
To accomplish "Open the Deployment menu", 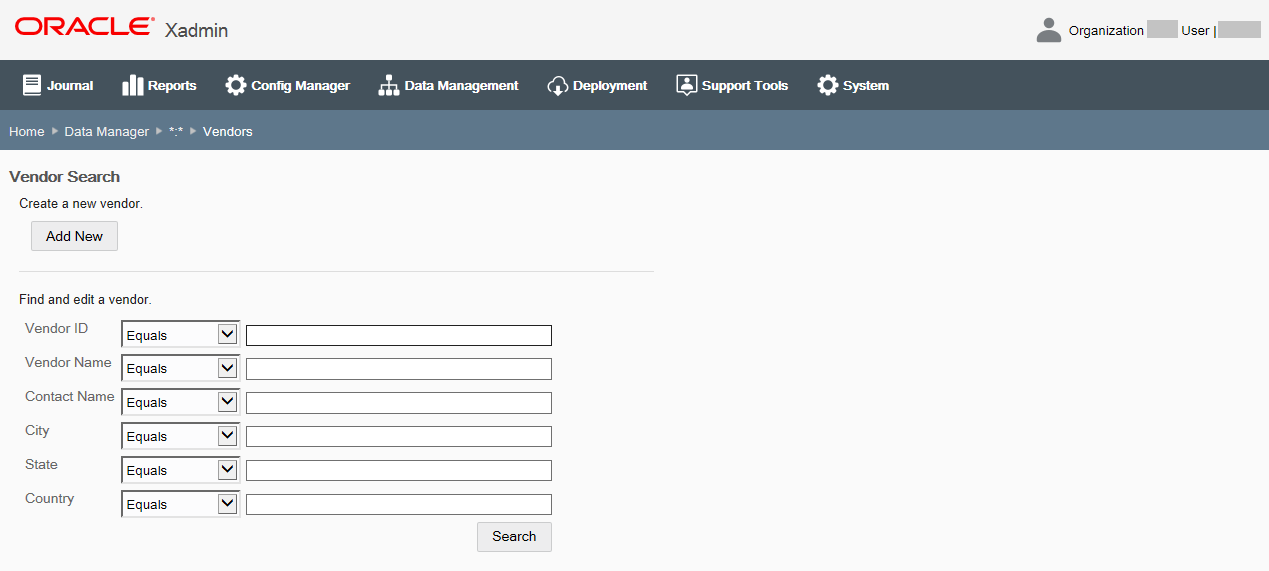I will 597,85.
